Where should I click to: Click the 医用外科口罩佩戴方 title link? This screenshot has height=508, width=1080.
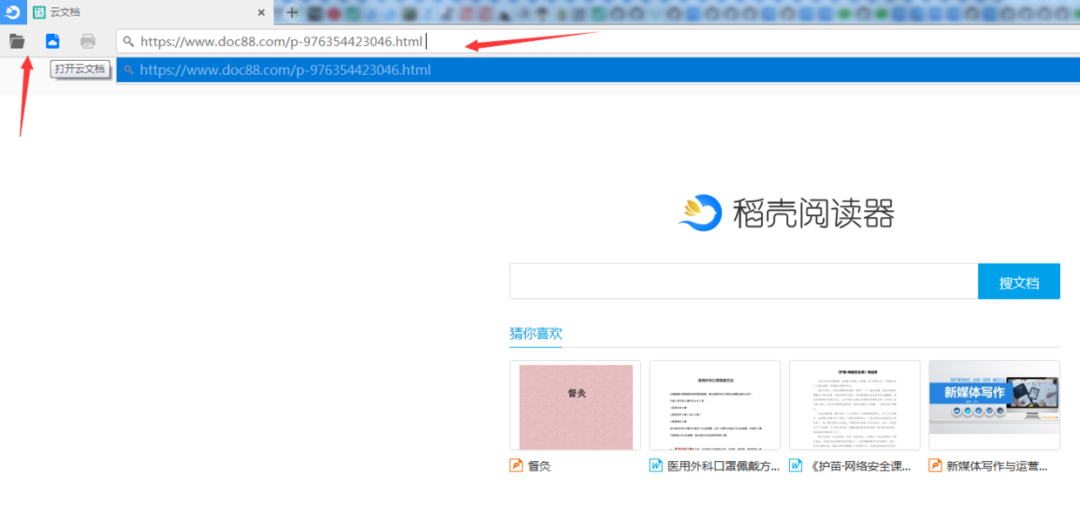724,466
